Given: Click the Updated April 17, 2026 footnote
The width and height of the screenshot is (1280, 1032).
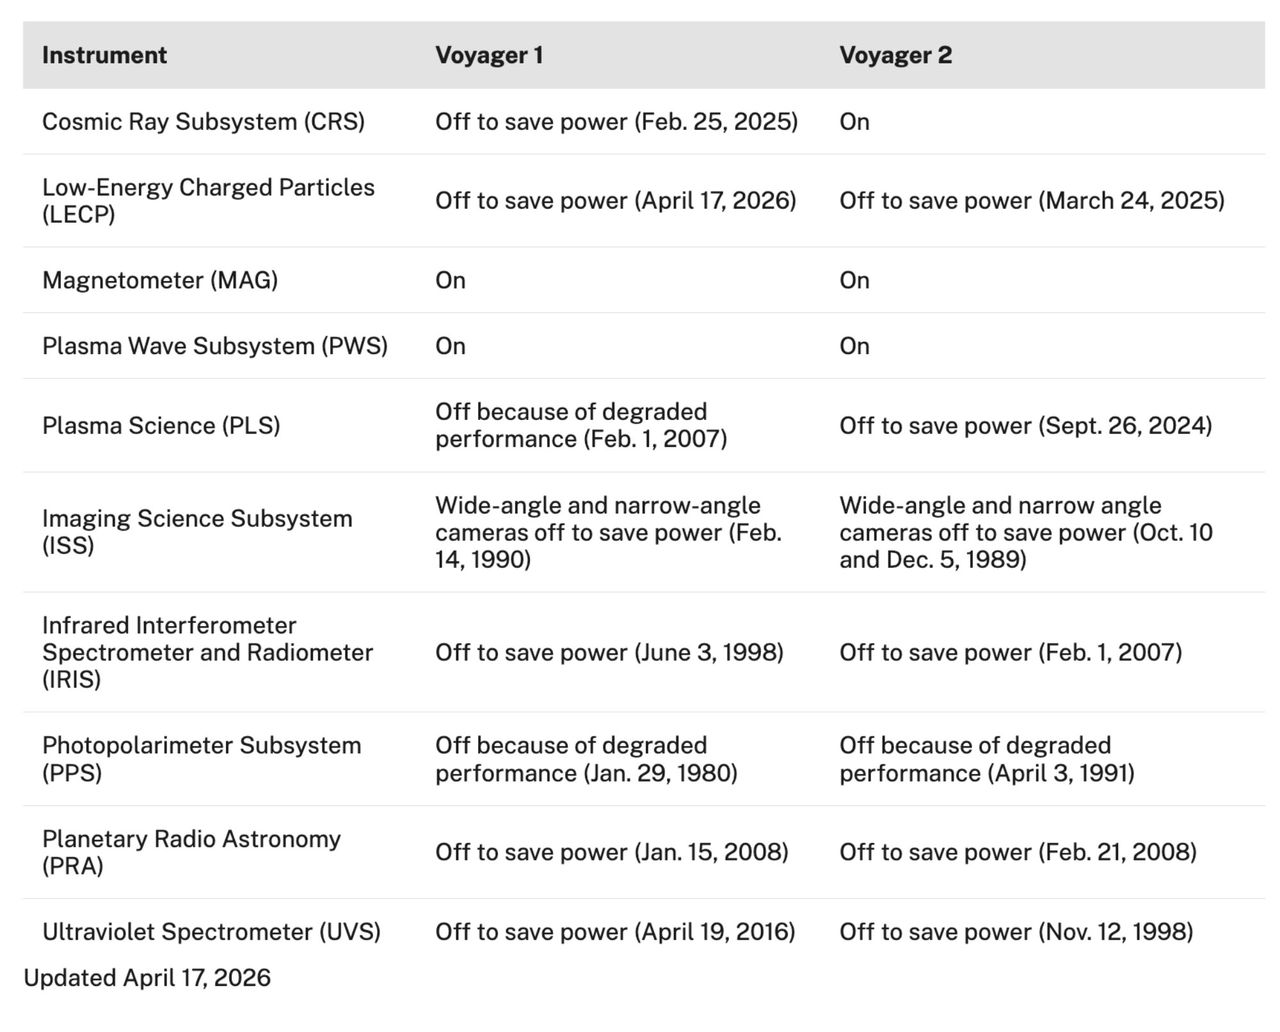Looking at the screenshot, I should pyautogui.click(x=147, y=978).
